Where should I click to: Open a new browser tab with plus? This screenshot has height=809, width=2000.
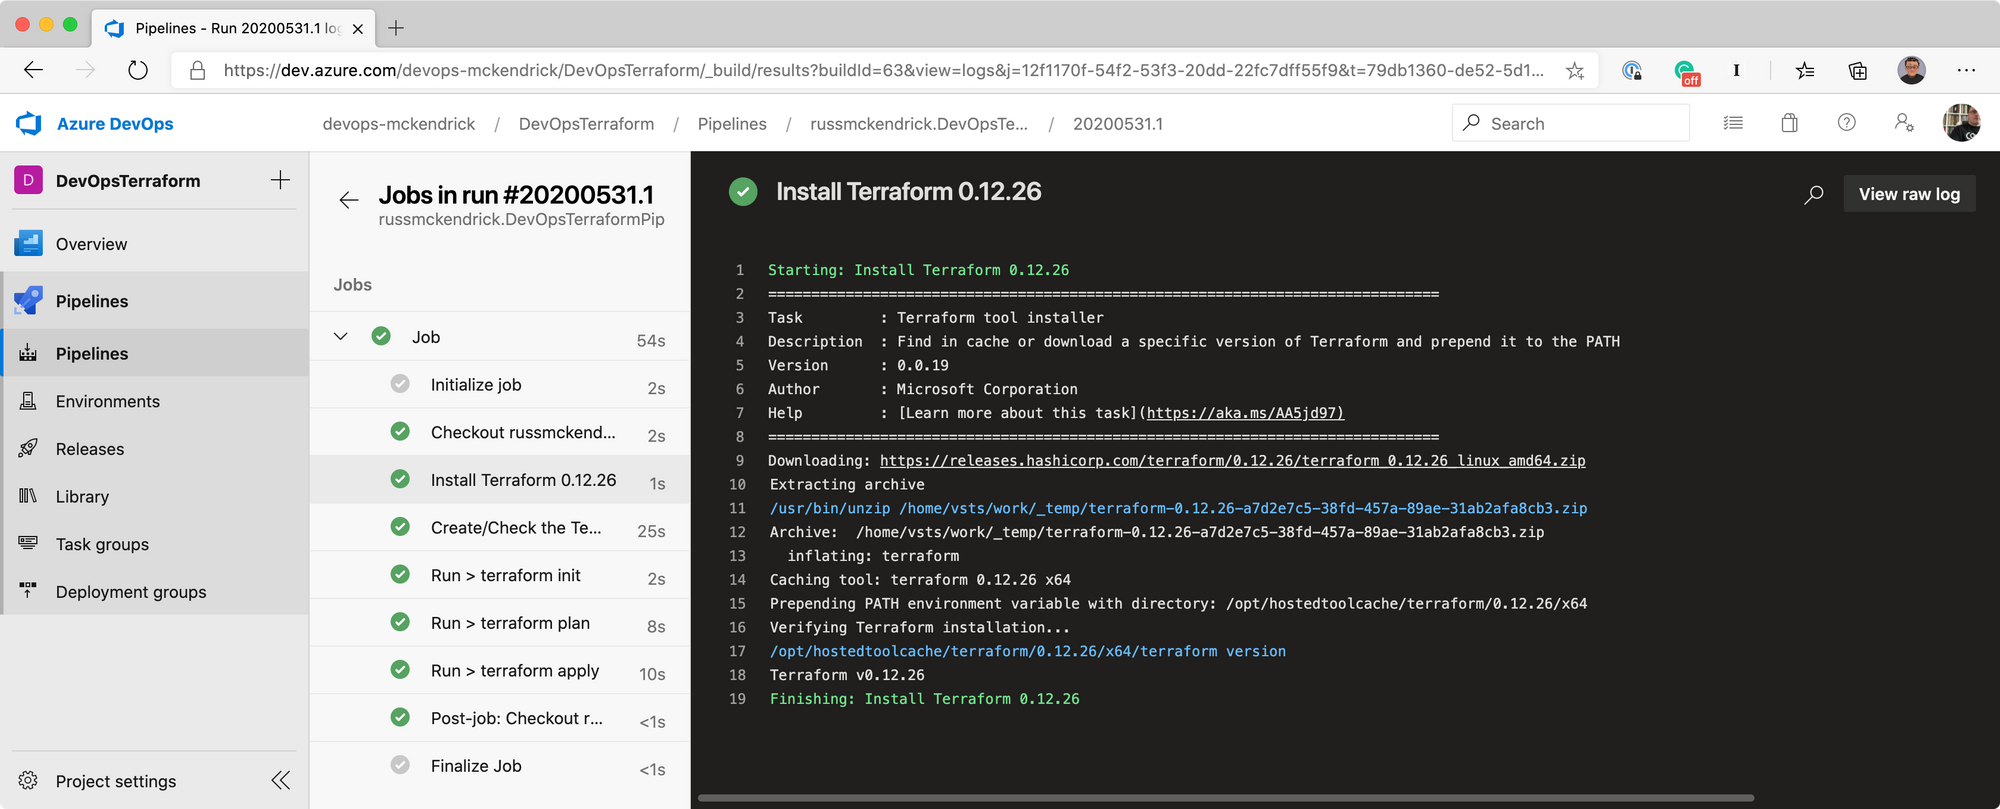[x=396, y=28]
